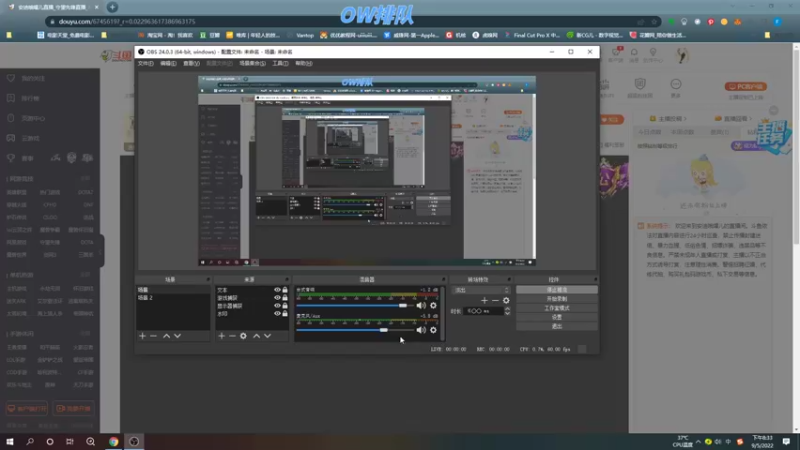Add a scene transition with plus icon

pyautogui.click(x=484, y=301)
